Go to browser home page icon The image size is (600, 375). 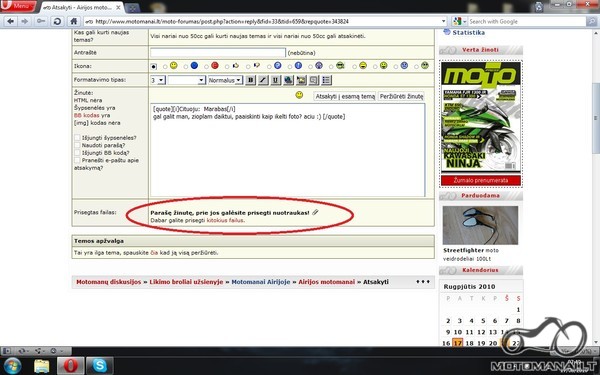[x=73, y=21]
